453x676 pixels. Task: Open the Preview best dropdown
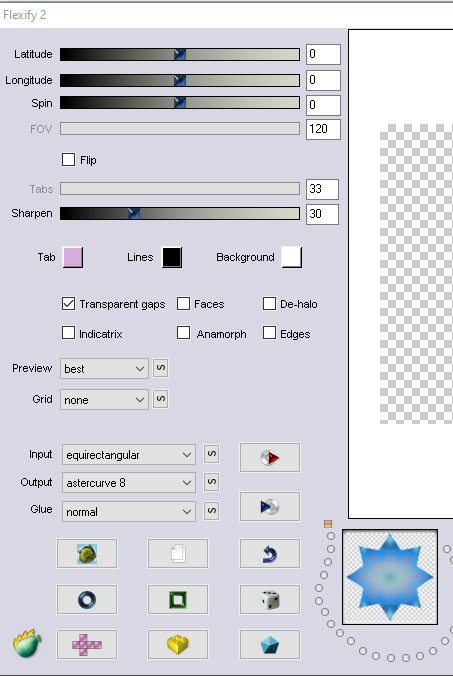pyautogui.click(x=104, y=369)
